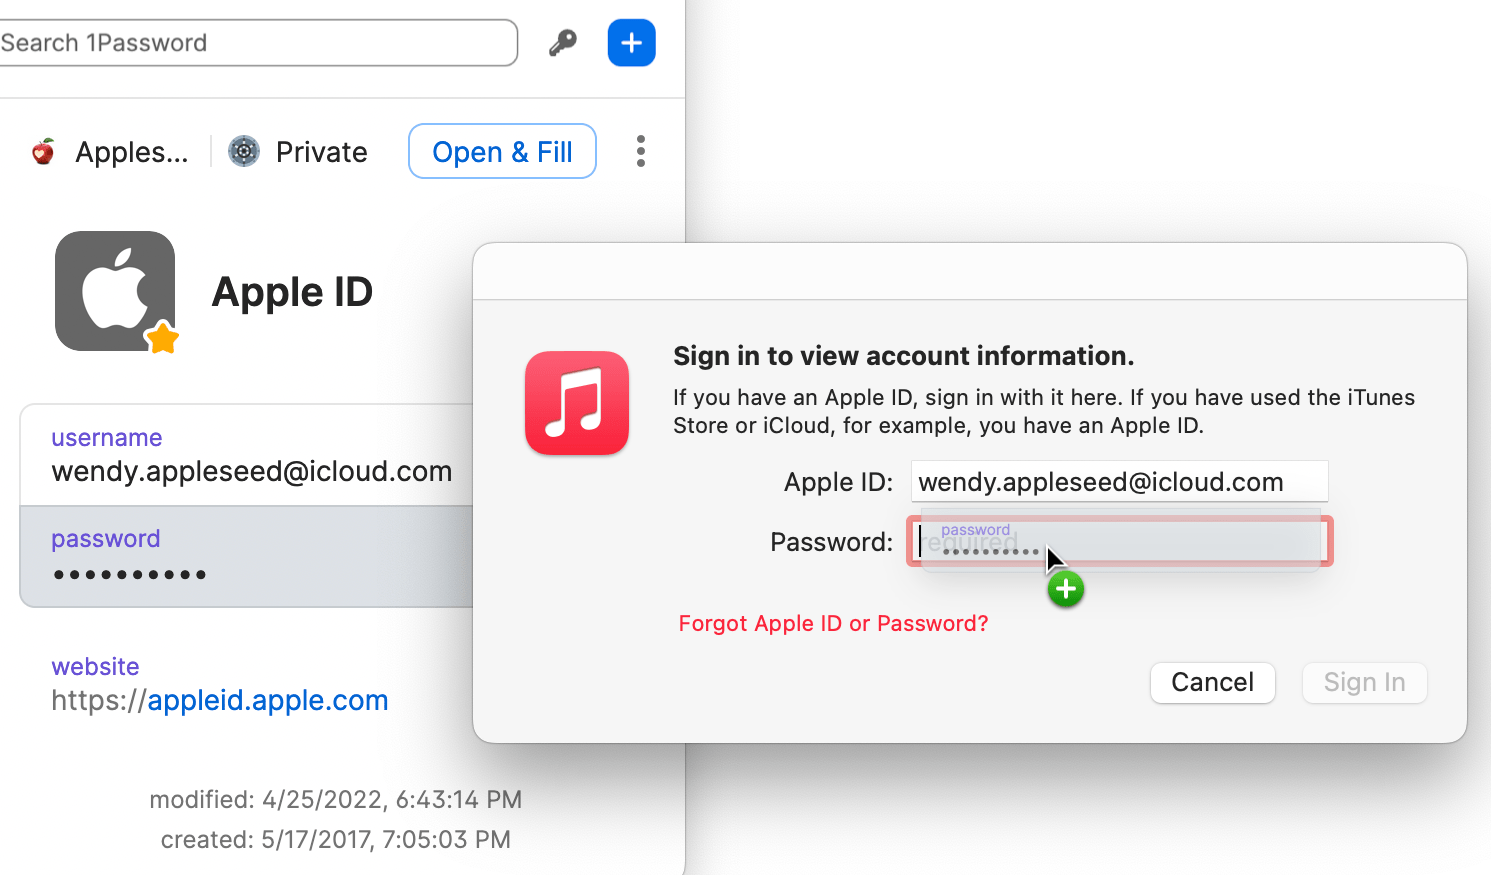Switch to the Private vault
This screenshot has width=1491, height=875.
tap(321, 151)
